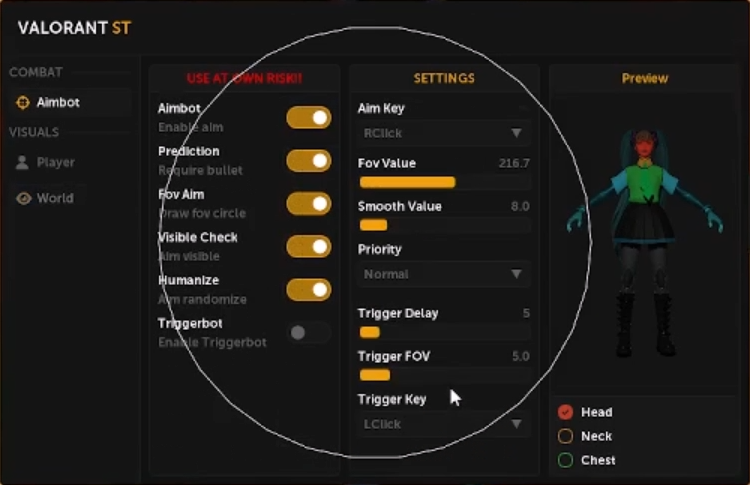Click the COMBAT section header
The image size is (750, 485).
[36, 72]
